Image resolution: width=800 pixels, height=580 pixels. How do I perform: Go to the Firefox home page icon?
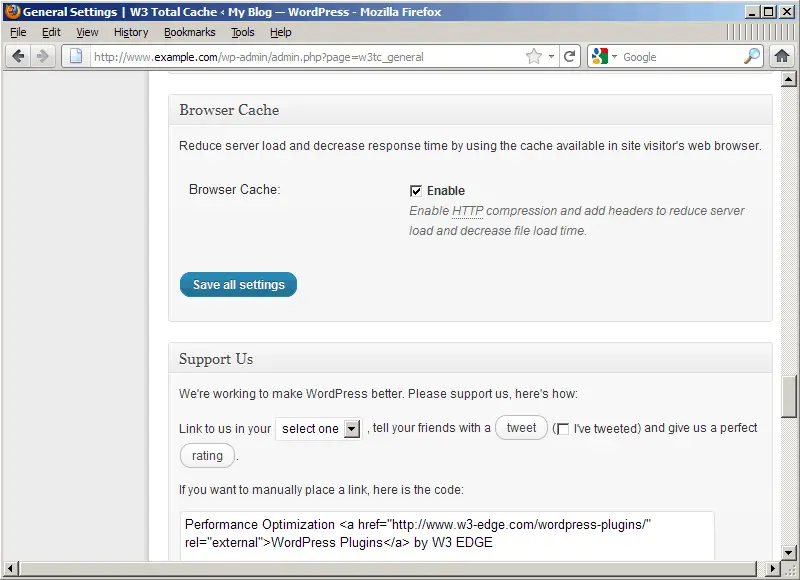point(782,56)
